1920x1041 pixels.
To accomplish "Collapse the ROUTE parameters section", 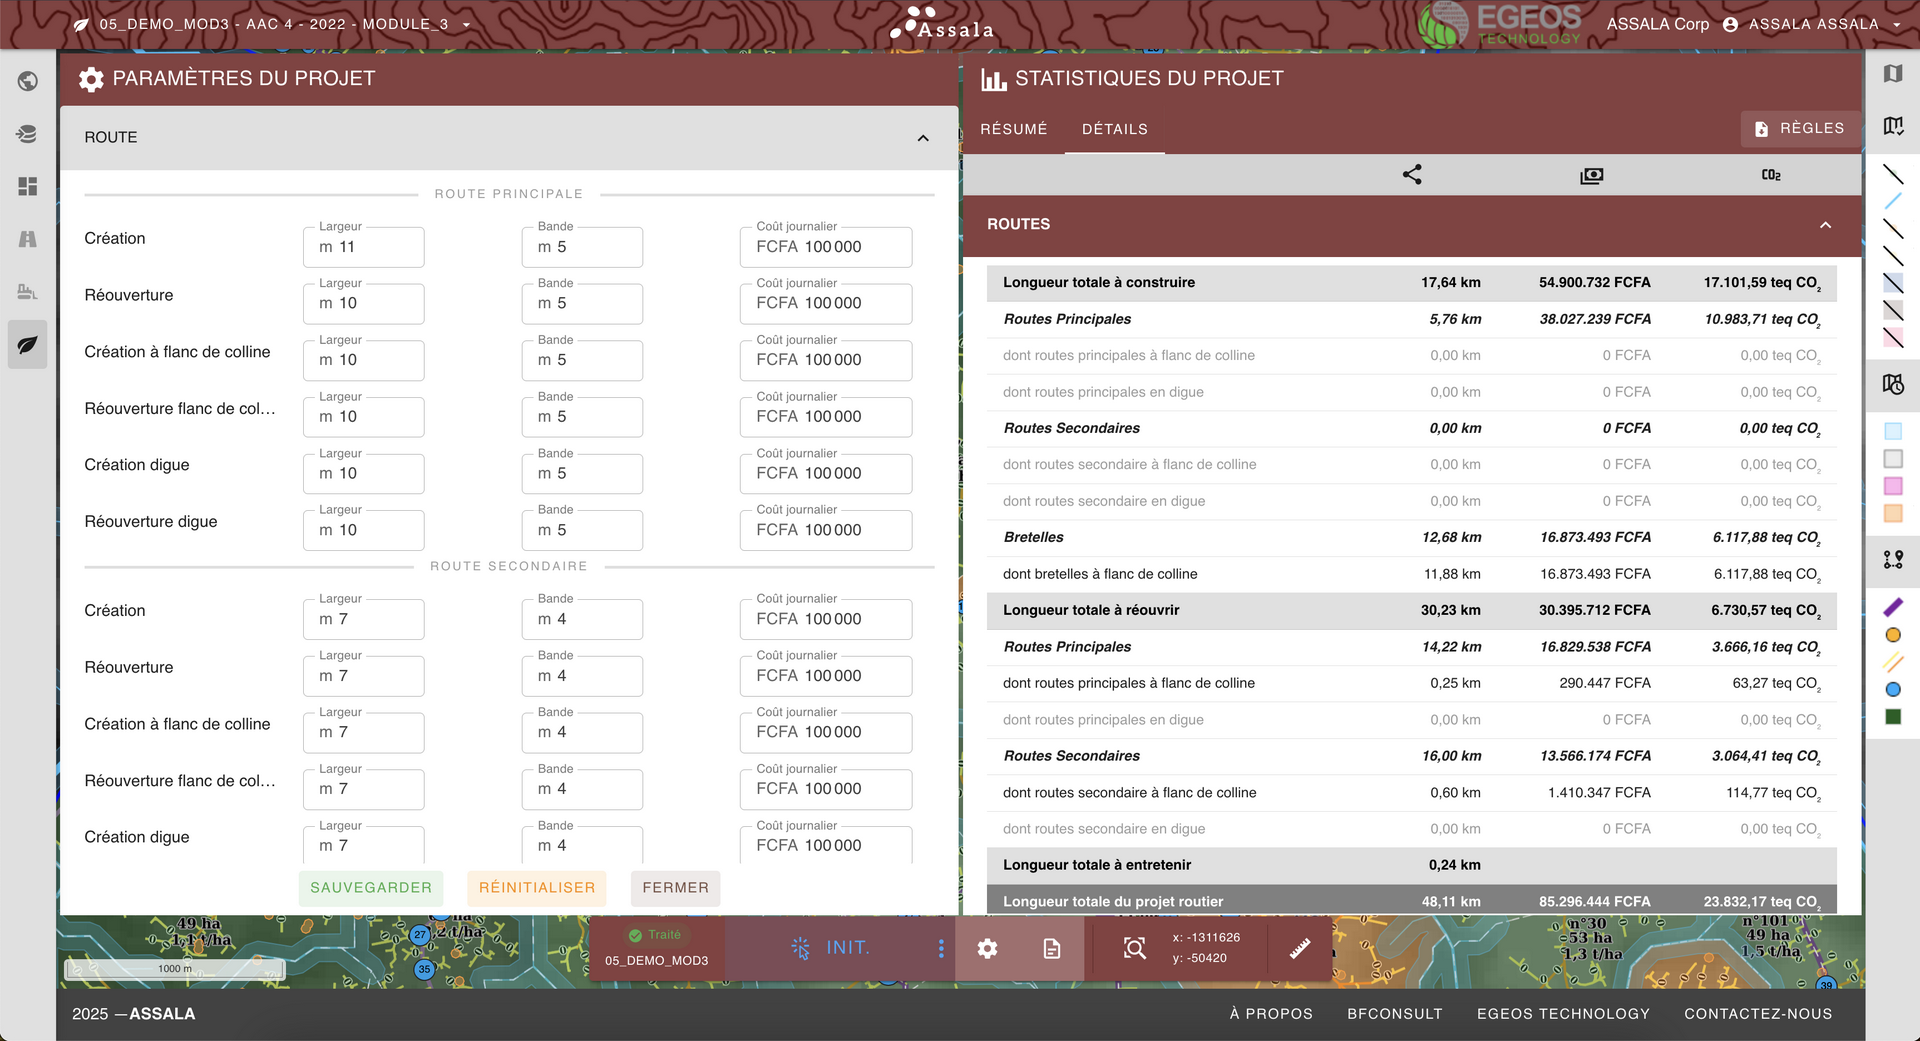I will [x=923, y=138].
